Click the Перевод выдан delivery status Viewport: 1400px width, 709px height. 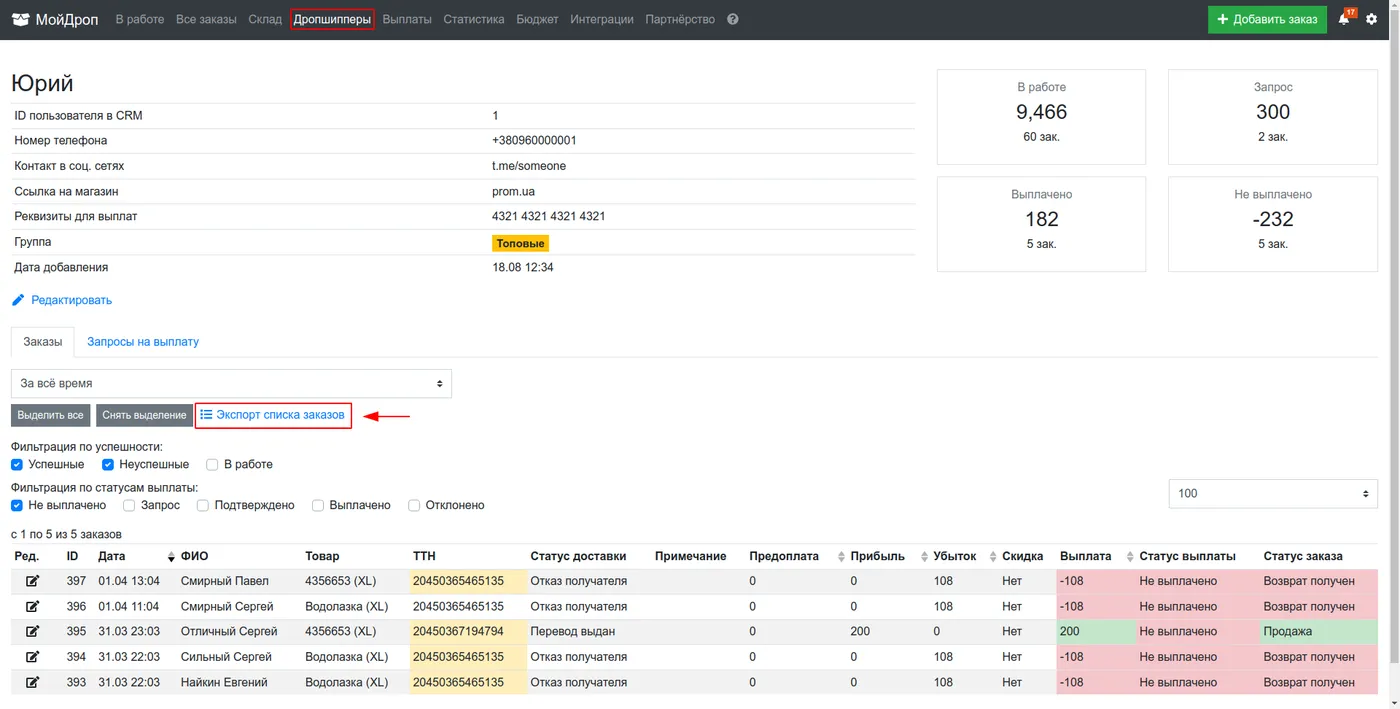click(x=573, y=632)
